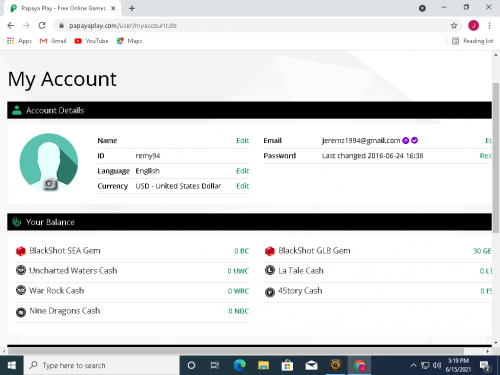This screenshot has height=375, width=500.
Task: Select the Papaya Play tab
Action: [x=62, y=8]
